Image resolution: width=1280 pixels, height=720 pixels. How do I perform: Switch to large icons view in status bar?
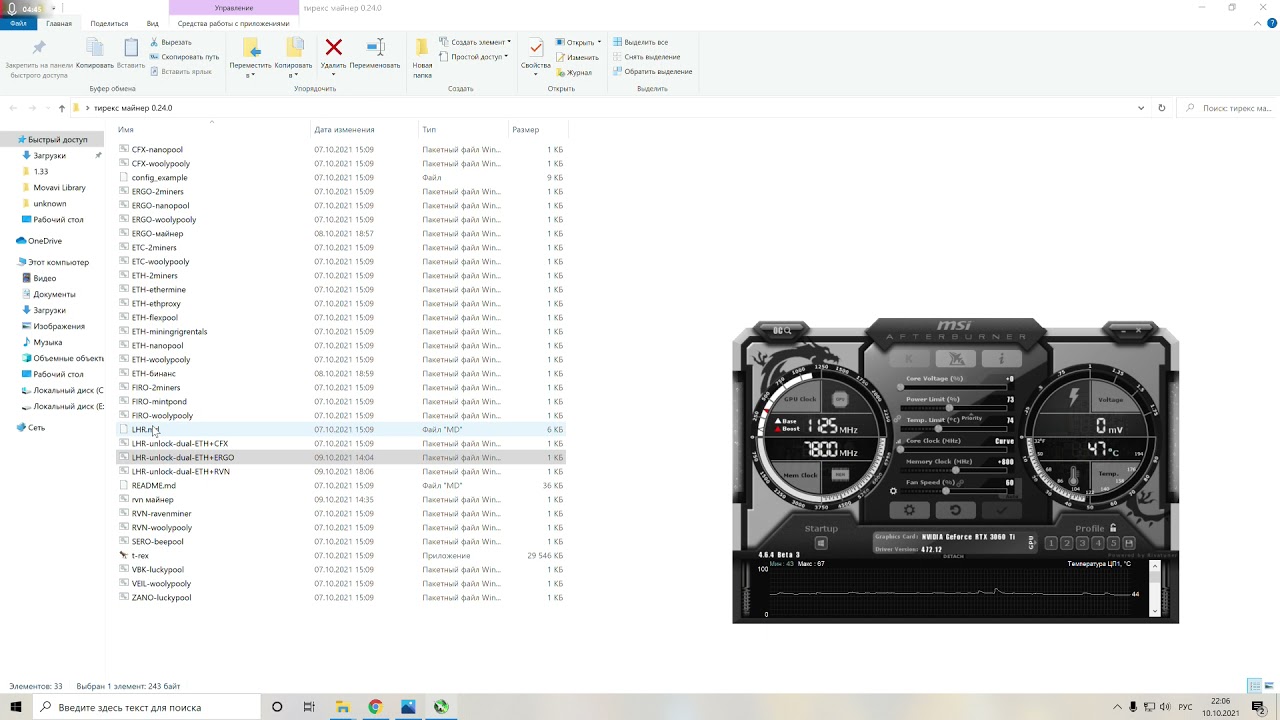click(1269, 686)
